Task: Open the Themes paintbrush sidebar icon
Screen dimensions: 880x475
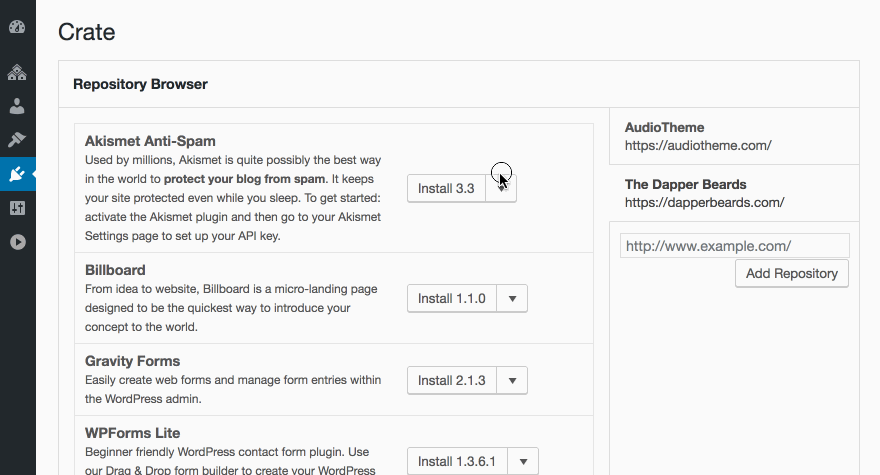Action: tap(17, 139)
